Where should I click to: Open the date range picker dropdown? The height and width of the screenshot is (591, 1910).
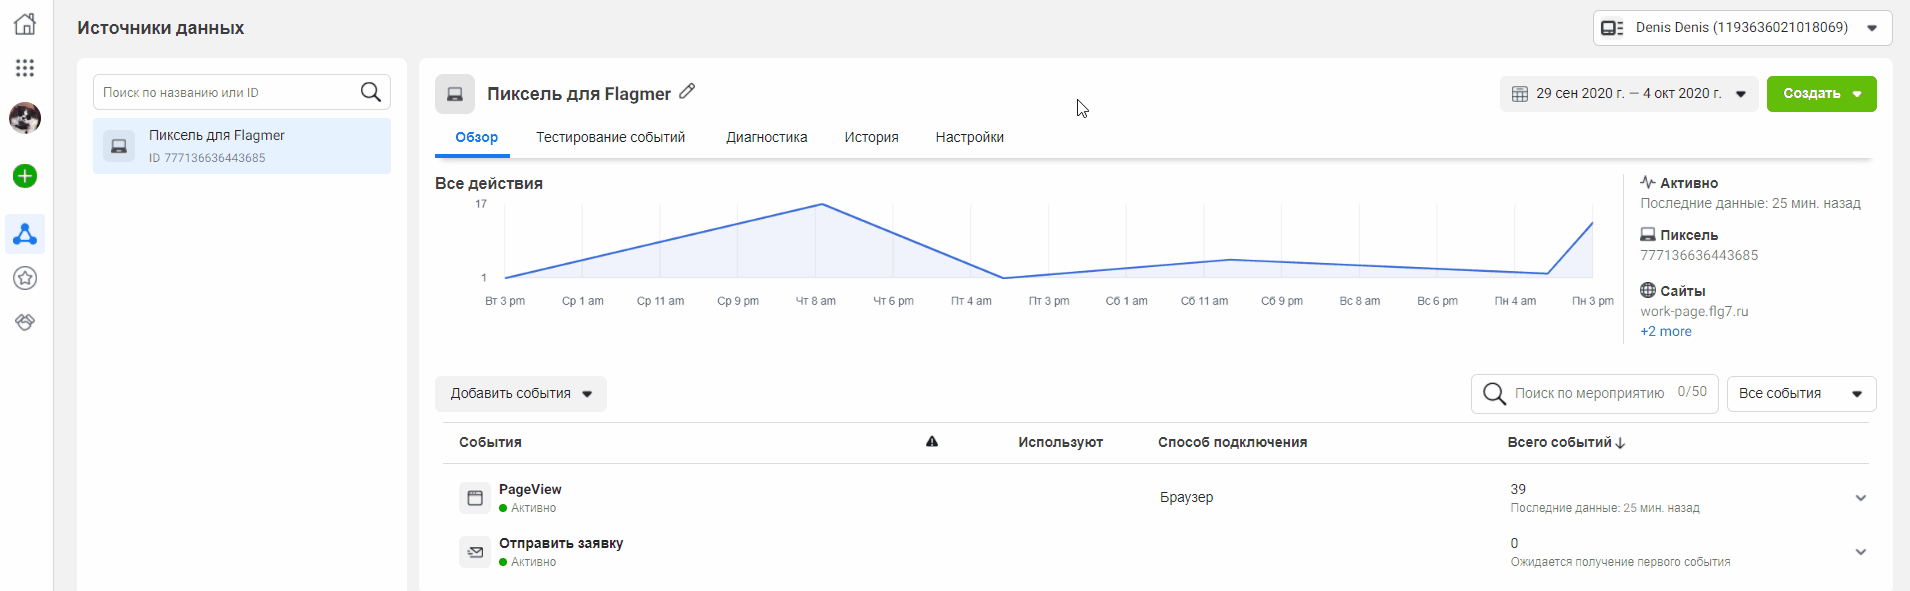pyautogui.click(x=1628, y=94)
